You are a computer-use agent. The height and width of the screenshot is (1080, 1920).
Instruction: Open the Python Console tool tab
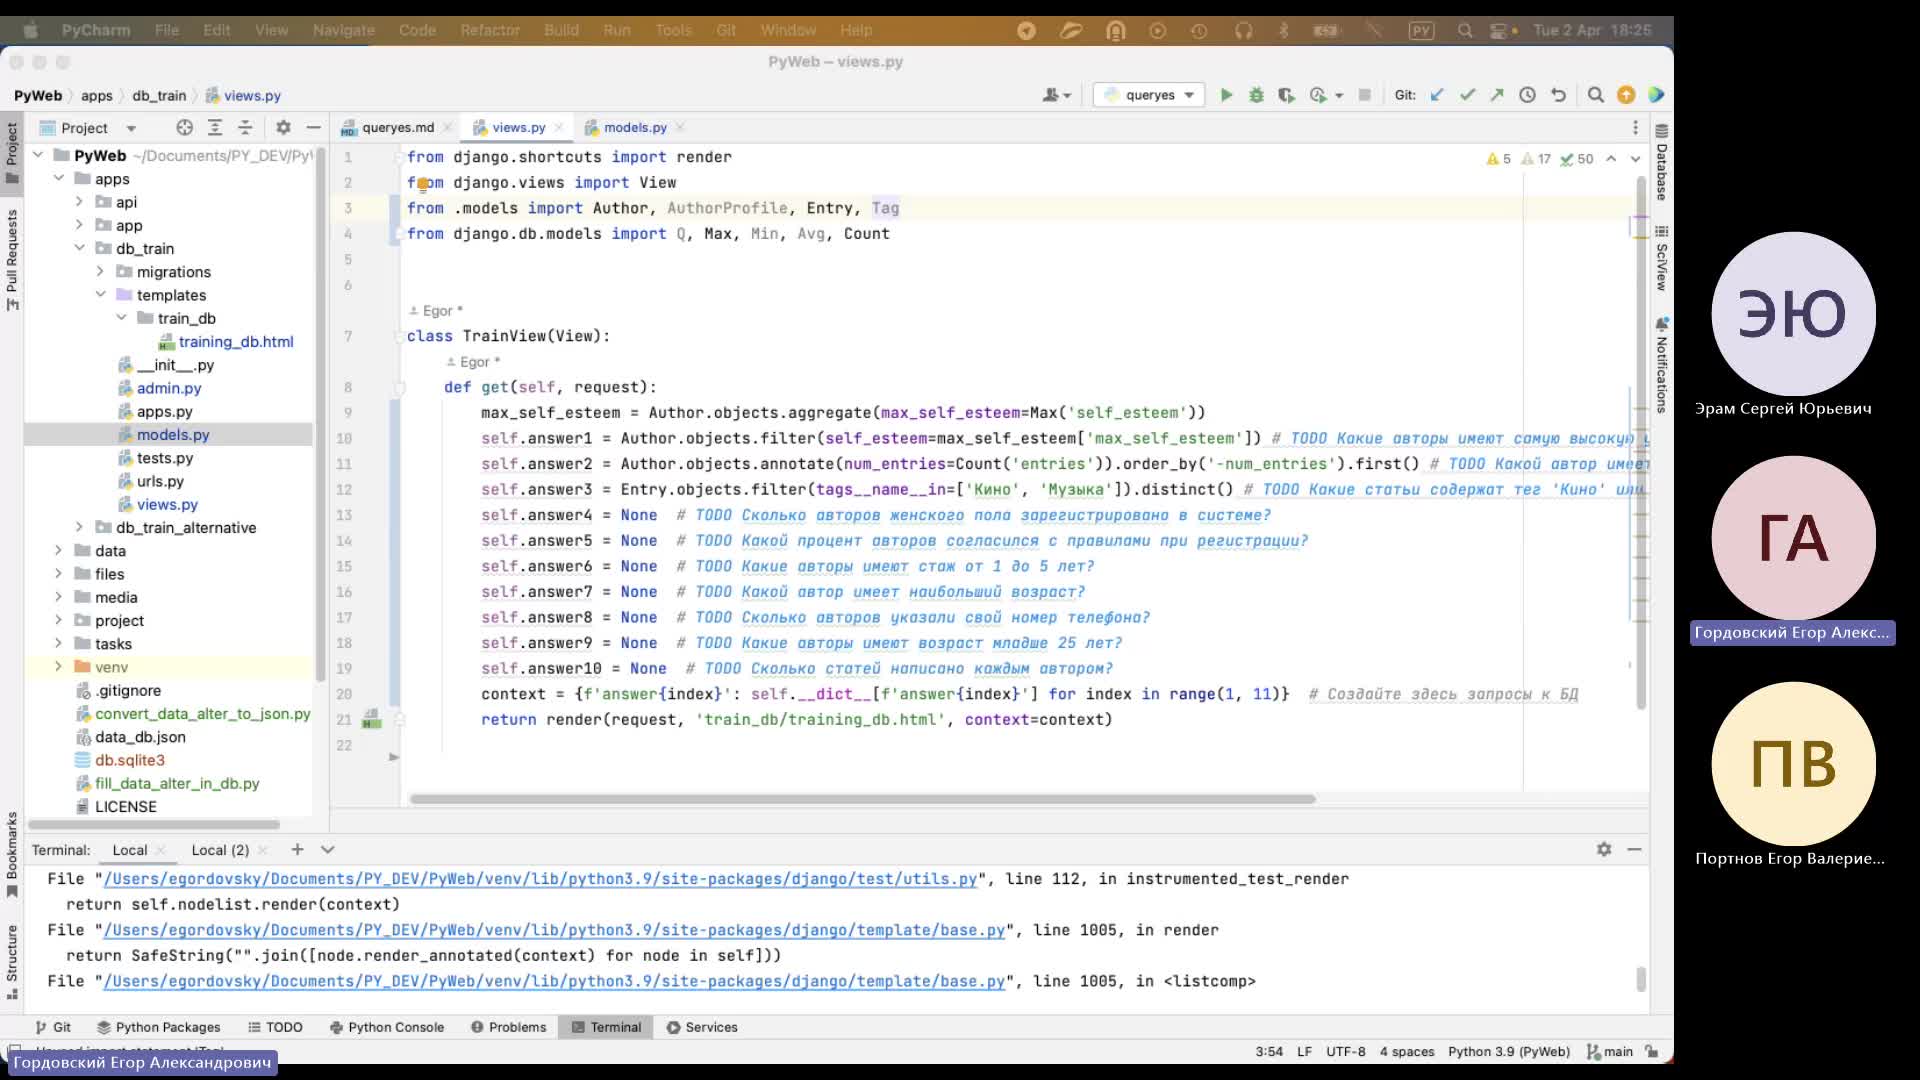(386, 1027)
